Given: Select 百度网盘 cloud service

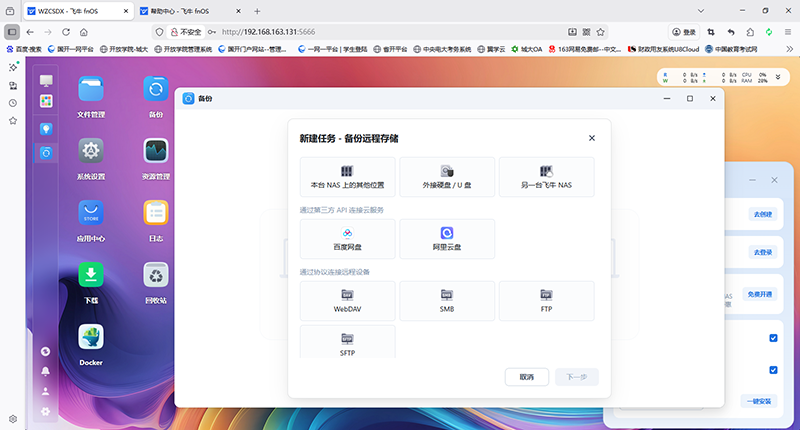Looking at the screenshot, I should 347,239.
